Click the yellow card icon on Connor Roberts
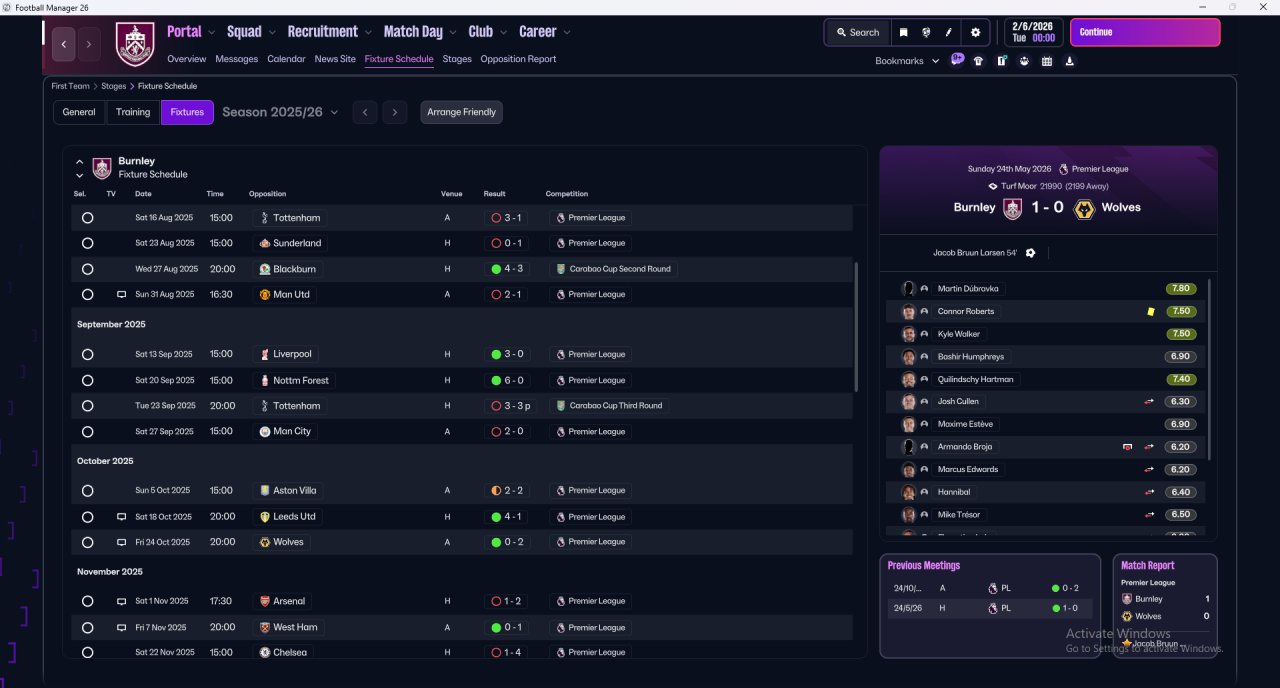 coord(1151,312)
